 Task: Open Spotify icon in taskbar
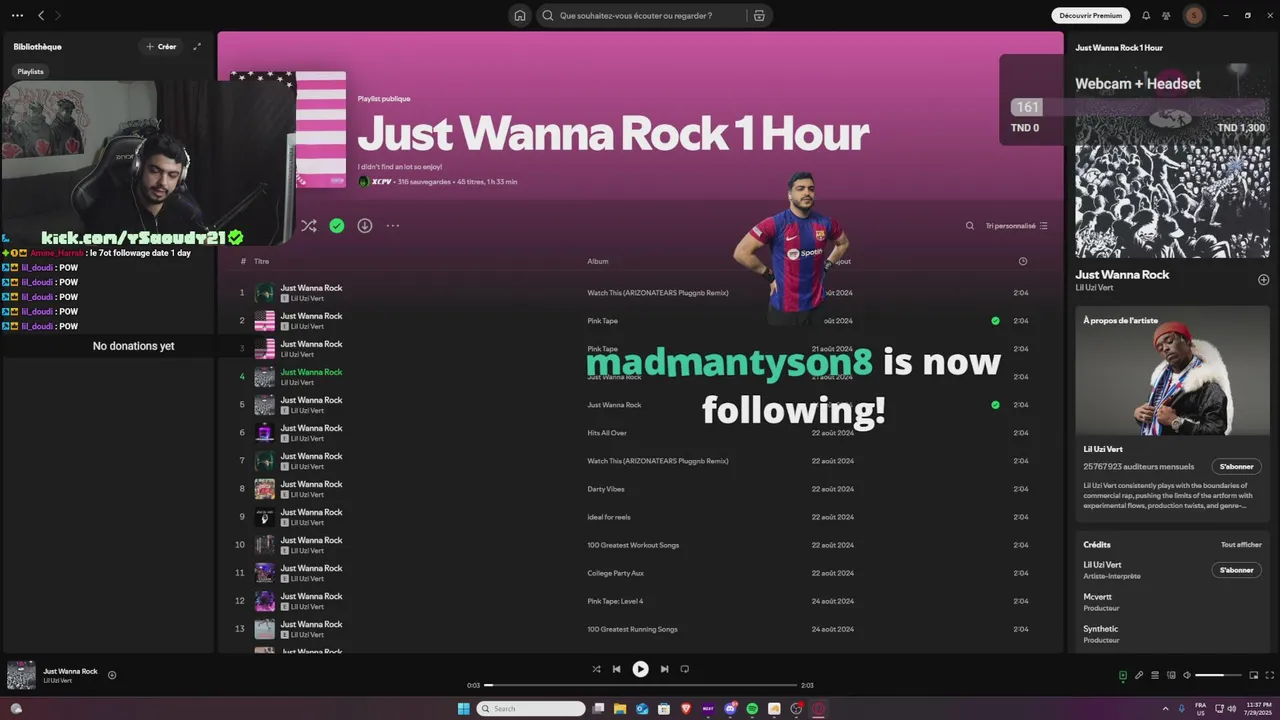(752, 708)
